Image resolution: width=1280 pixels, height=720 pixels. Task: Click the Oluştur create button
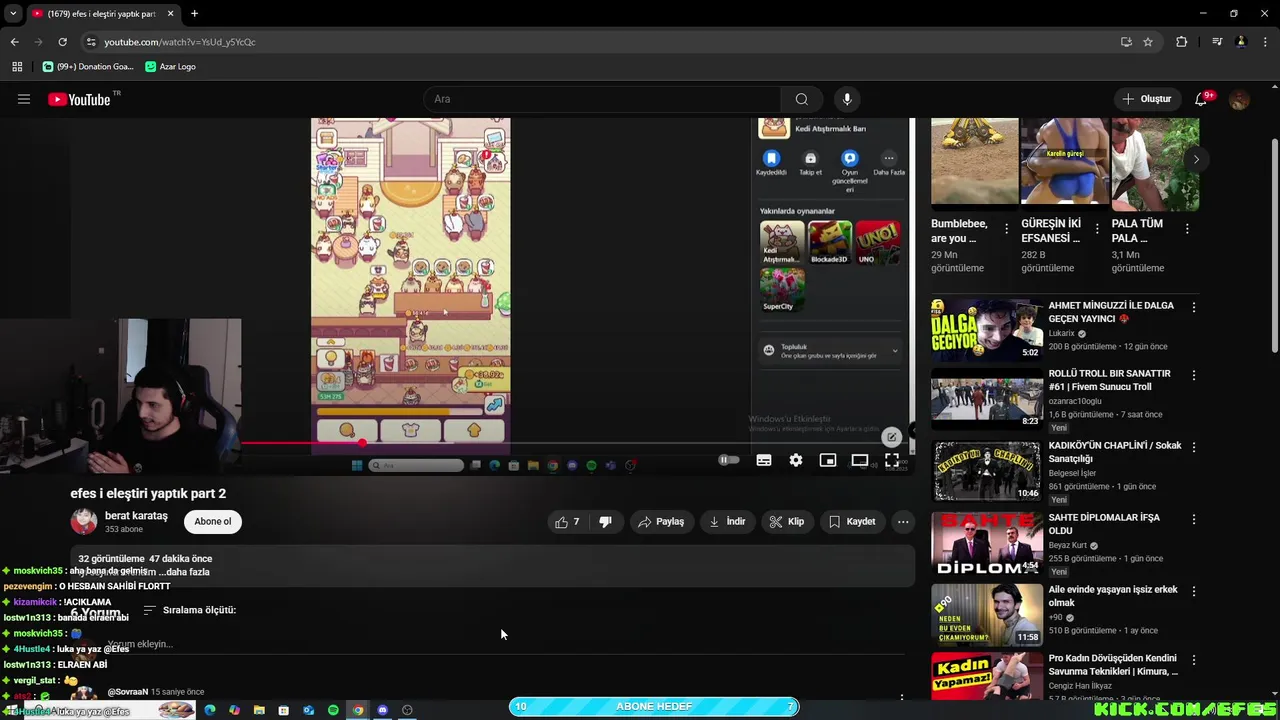1146,99
